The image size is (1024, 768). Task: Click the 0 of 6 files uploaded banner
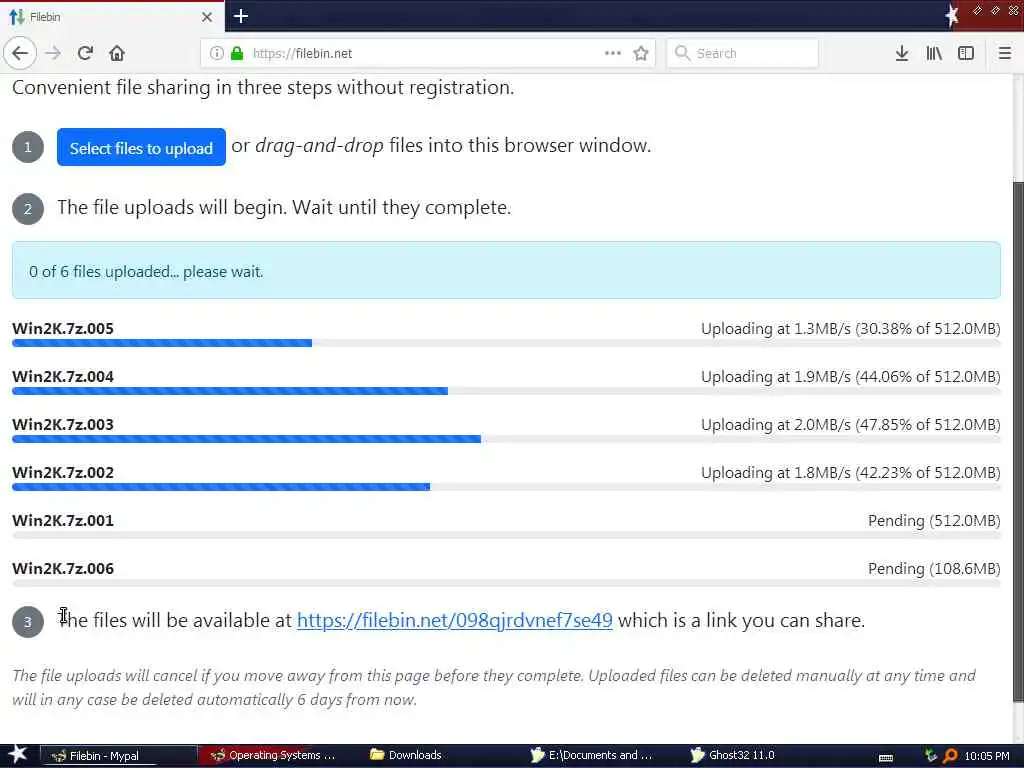pyautogui.click(x=506, y=270)
